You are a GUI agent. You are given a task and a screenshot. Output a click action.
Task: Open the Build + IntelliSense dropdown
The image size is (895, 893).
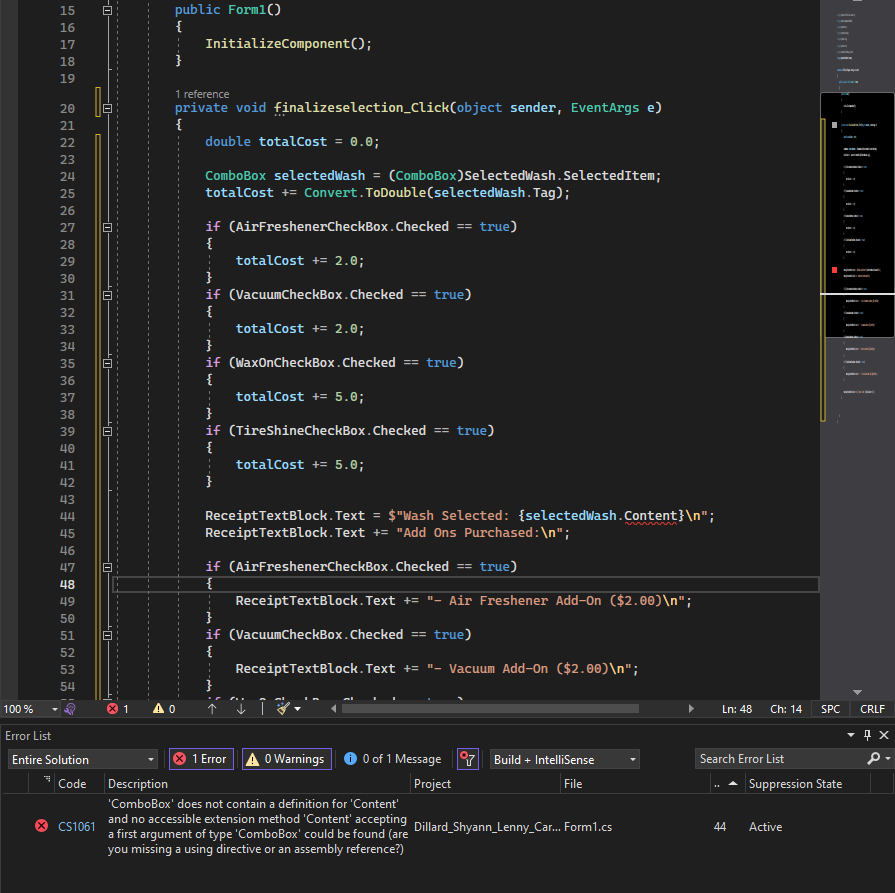(565, 759)
